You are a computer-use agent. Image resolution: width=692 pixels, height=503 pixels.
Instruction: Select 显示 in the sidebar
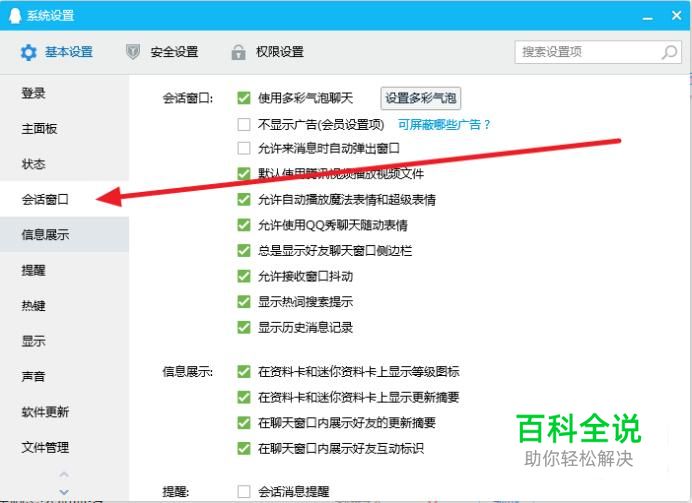64,341
